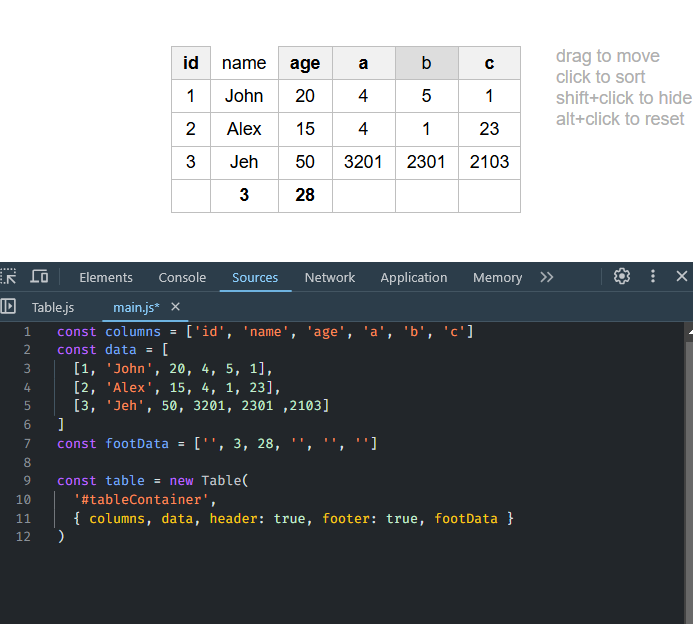Image resolution: width=693 pixels, height=624 pixels.
Task: Sort table by the age column header
Action: point(305,63)
